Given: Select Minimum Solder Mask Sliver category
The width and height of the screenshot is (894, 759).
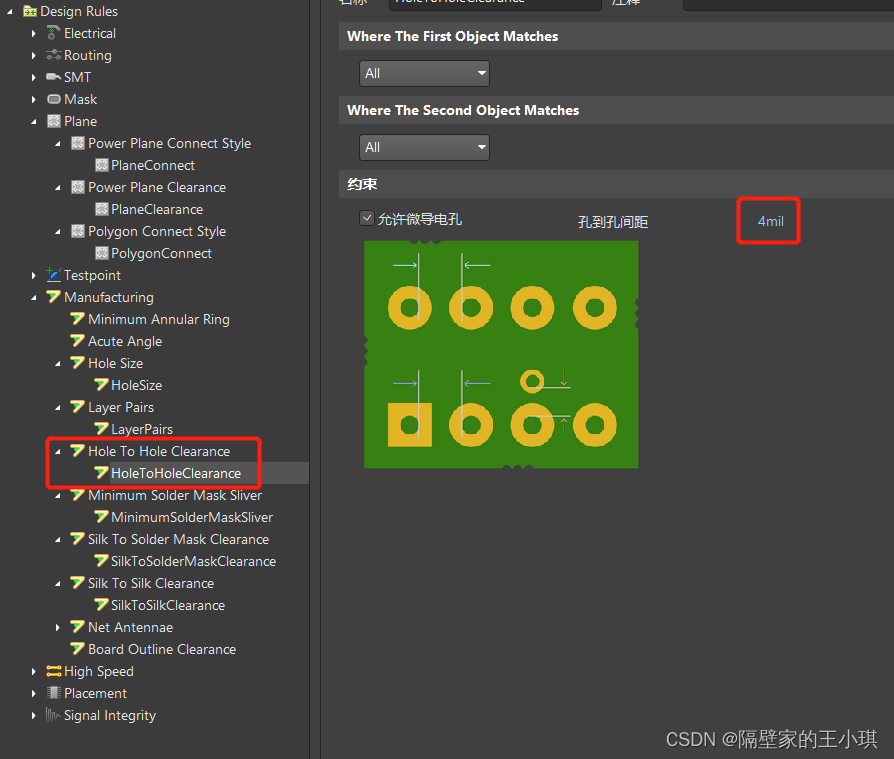Looking at the screenshot, I should pyautogui.click(x=175, y=495).
